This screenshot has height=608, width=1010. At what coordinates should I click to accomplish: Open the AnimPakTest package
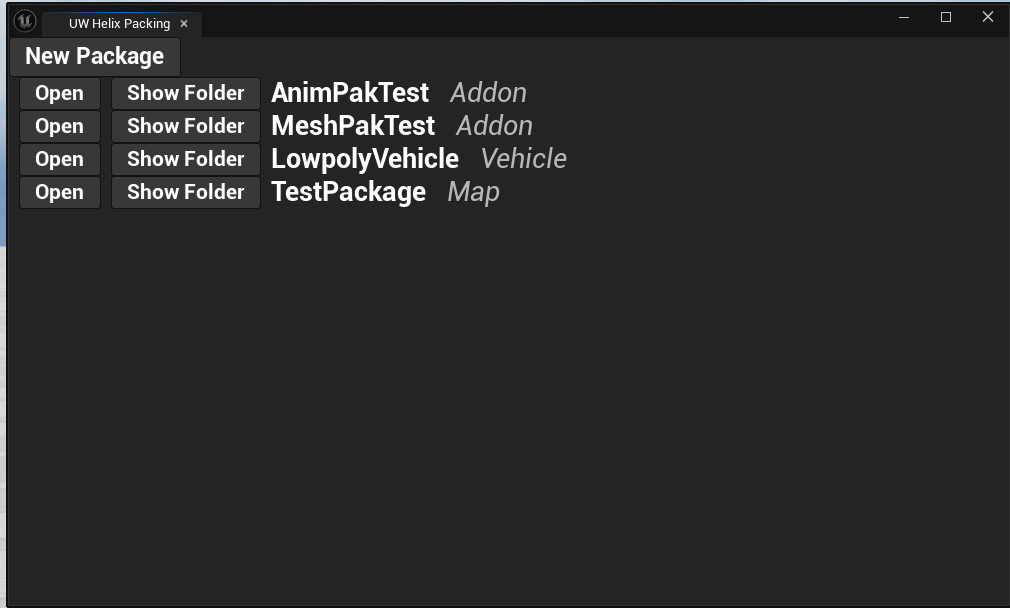point(60,94)
